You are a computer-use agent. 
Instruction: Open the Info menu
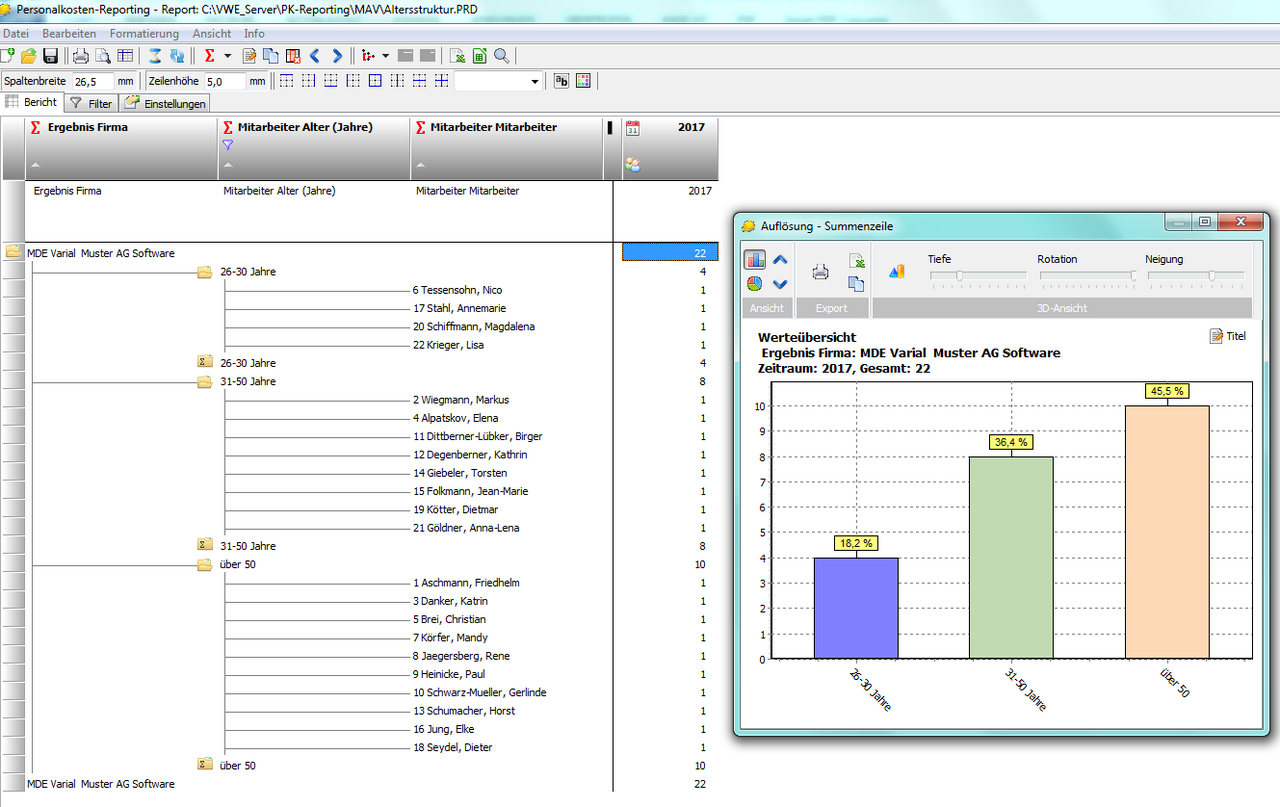coord(254,34)
